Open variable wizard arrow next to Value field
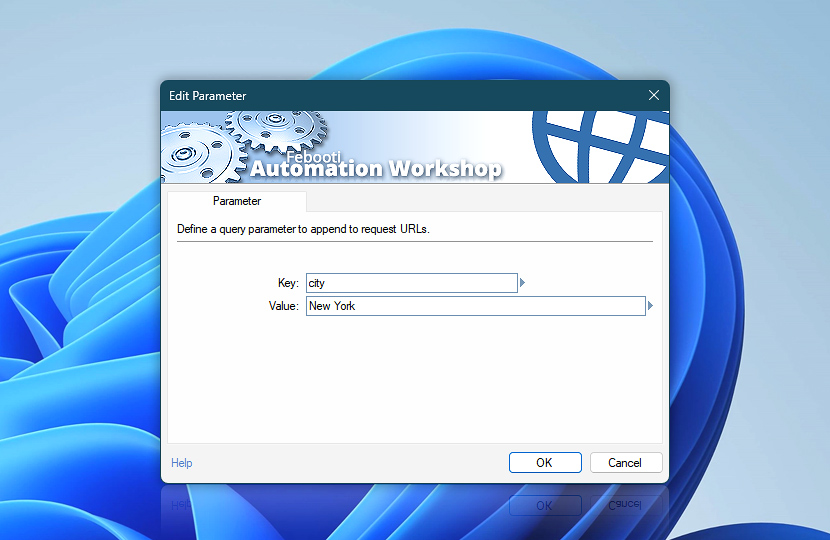This screenshot has height=540, width=830. (x=650, y=305)
